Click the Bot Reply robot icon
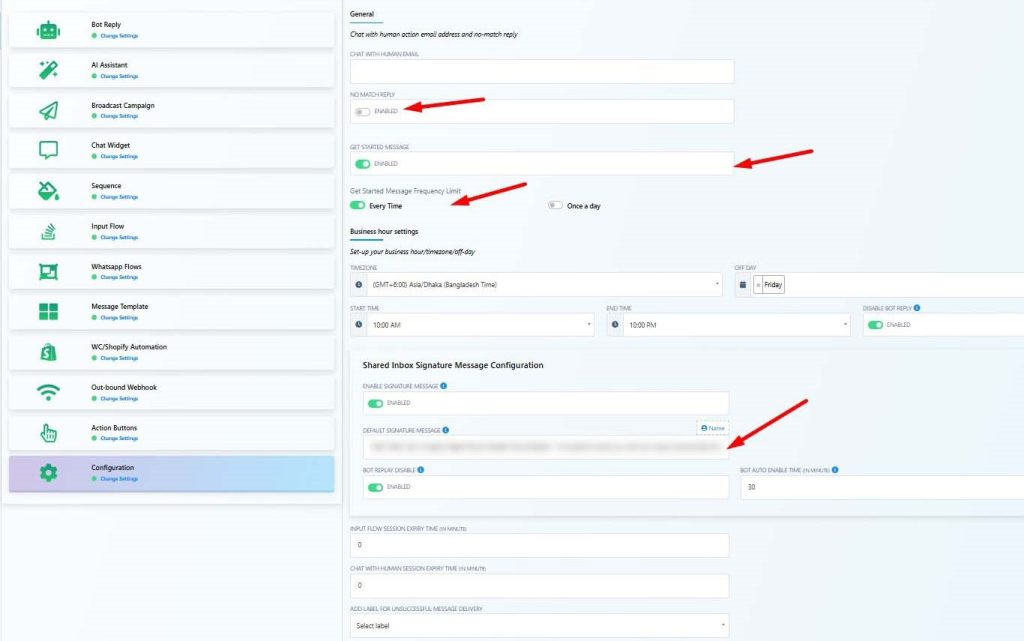This screenshot has width=1024, height=641. point(48,30)
